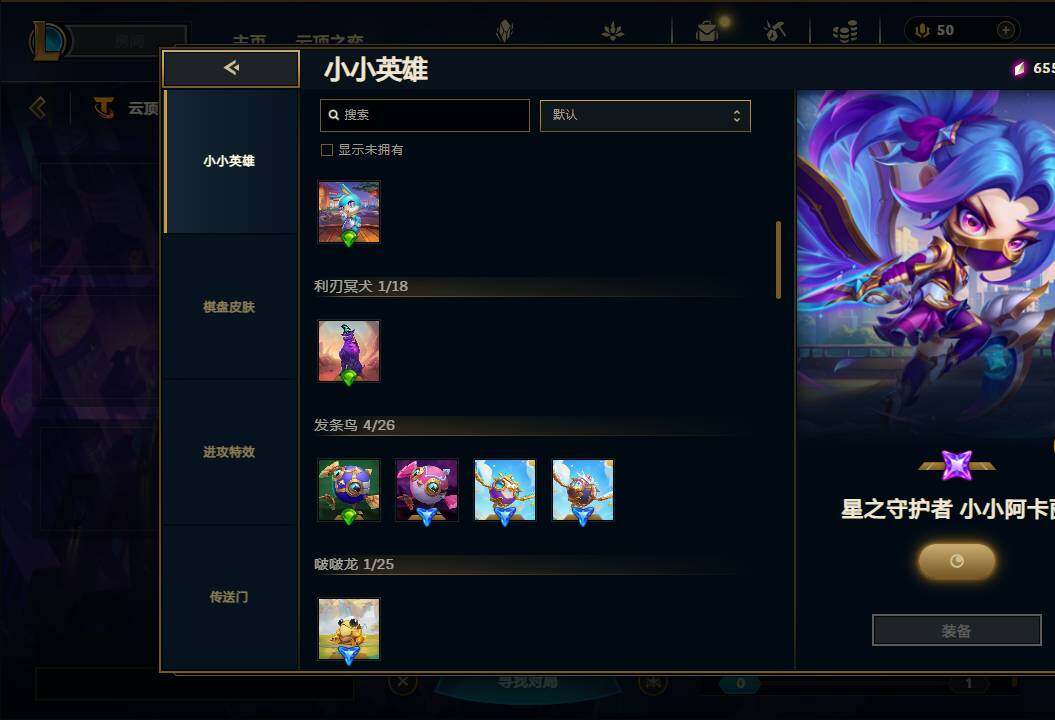The image size is (1055, 720).
Task: Select the pink 发条鸟 little legend
Action: click(x=427, y=491)
